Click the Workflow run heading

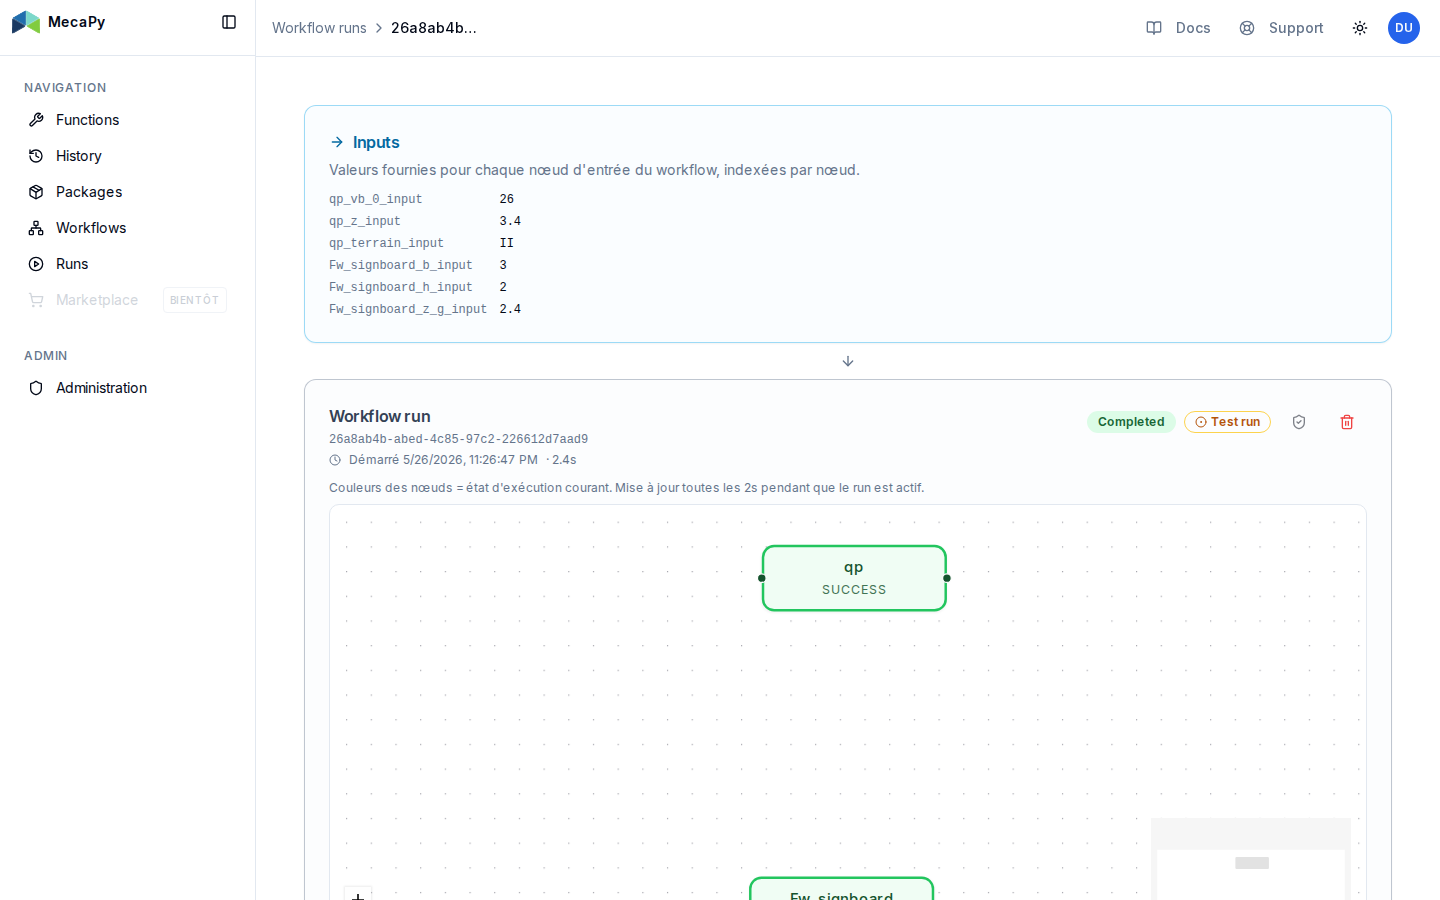tap(380, 416)
